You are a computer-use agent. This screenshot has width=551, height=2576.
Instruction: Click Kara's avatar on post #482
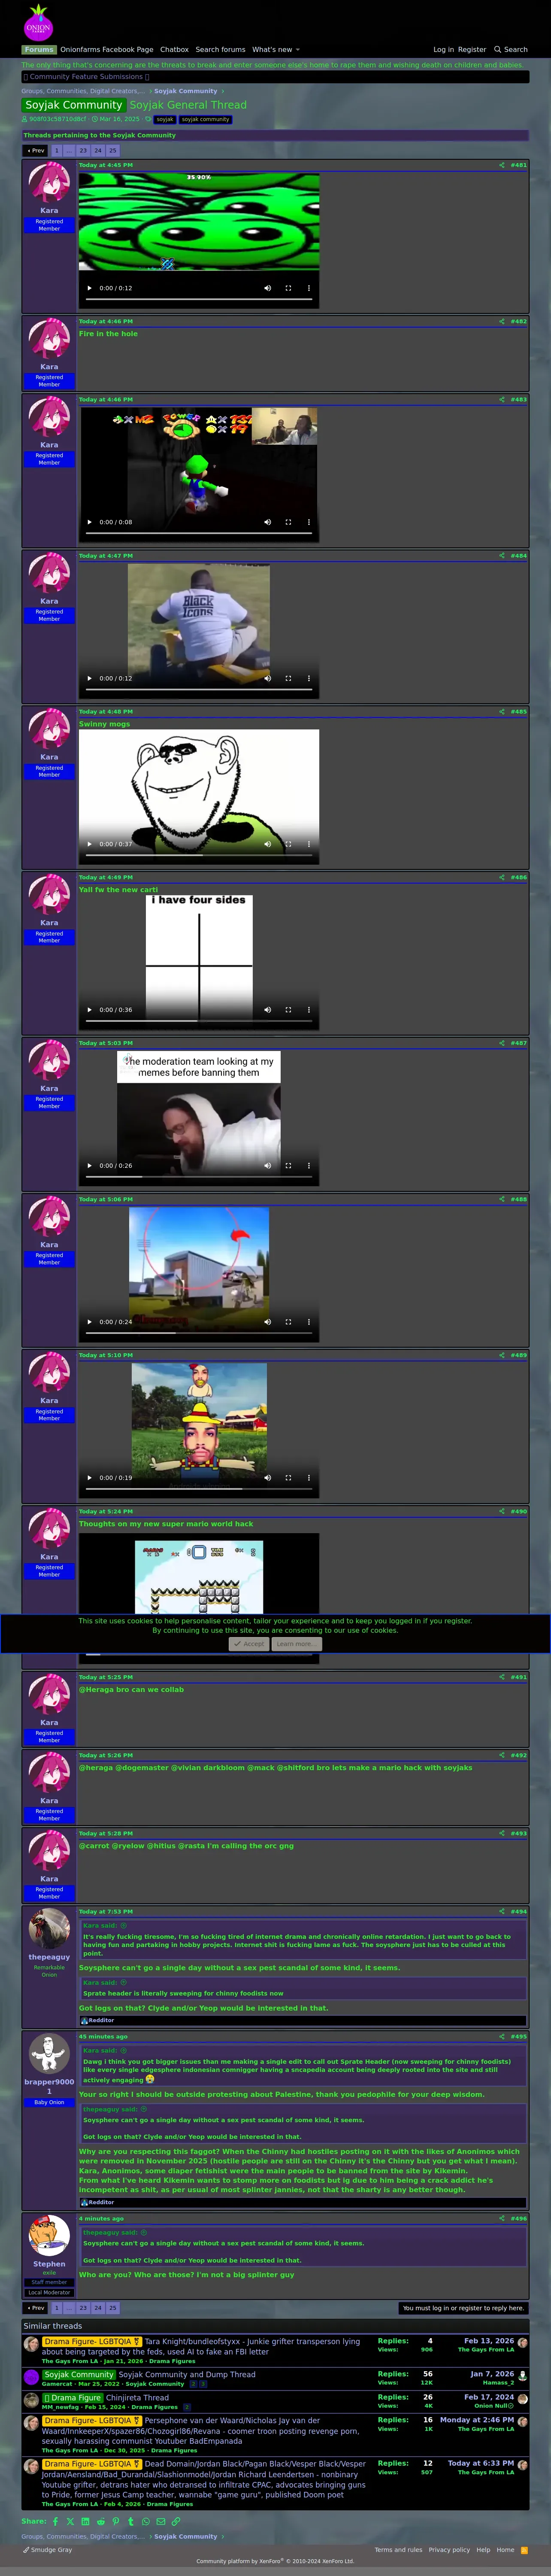pos(49,339)
